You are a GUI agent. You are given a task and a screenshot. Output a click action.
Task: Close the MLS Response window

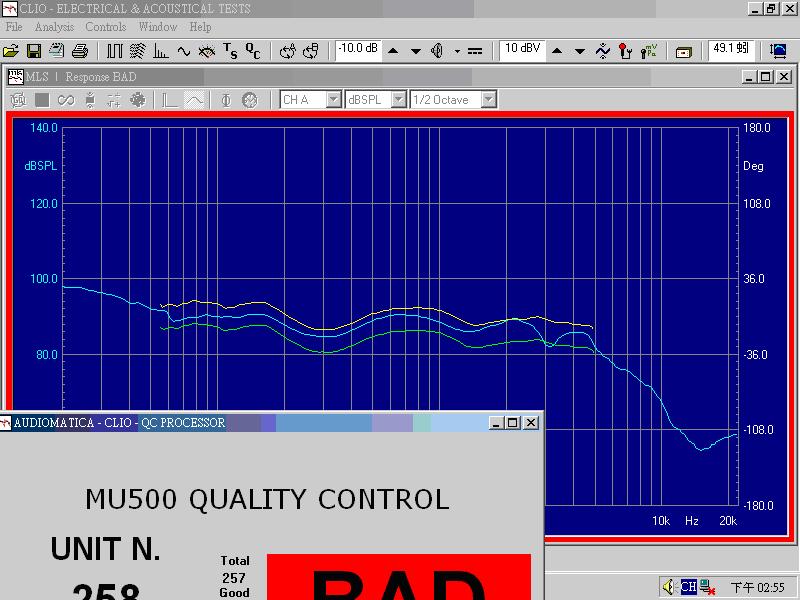(784, 77)
